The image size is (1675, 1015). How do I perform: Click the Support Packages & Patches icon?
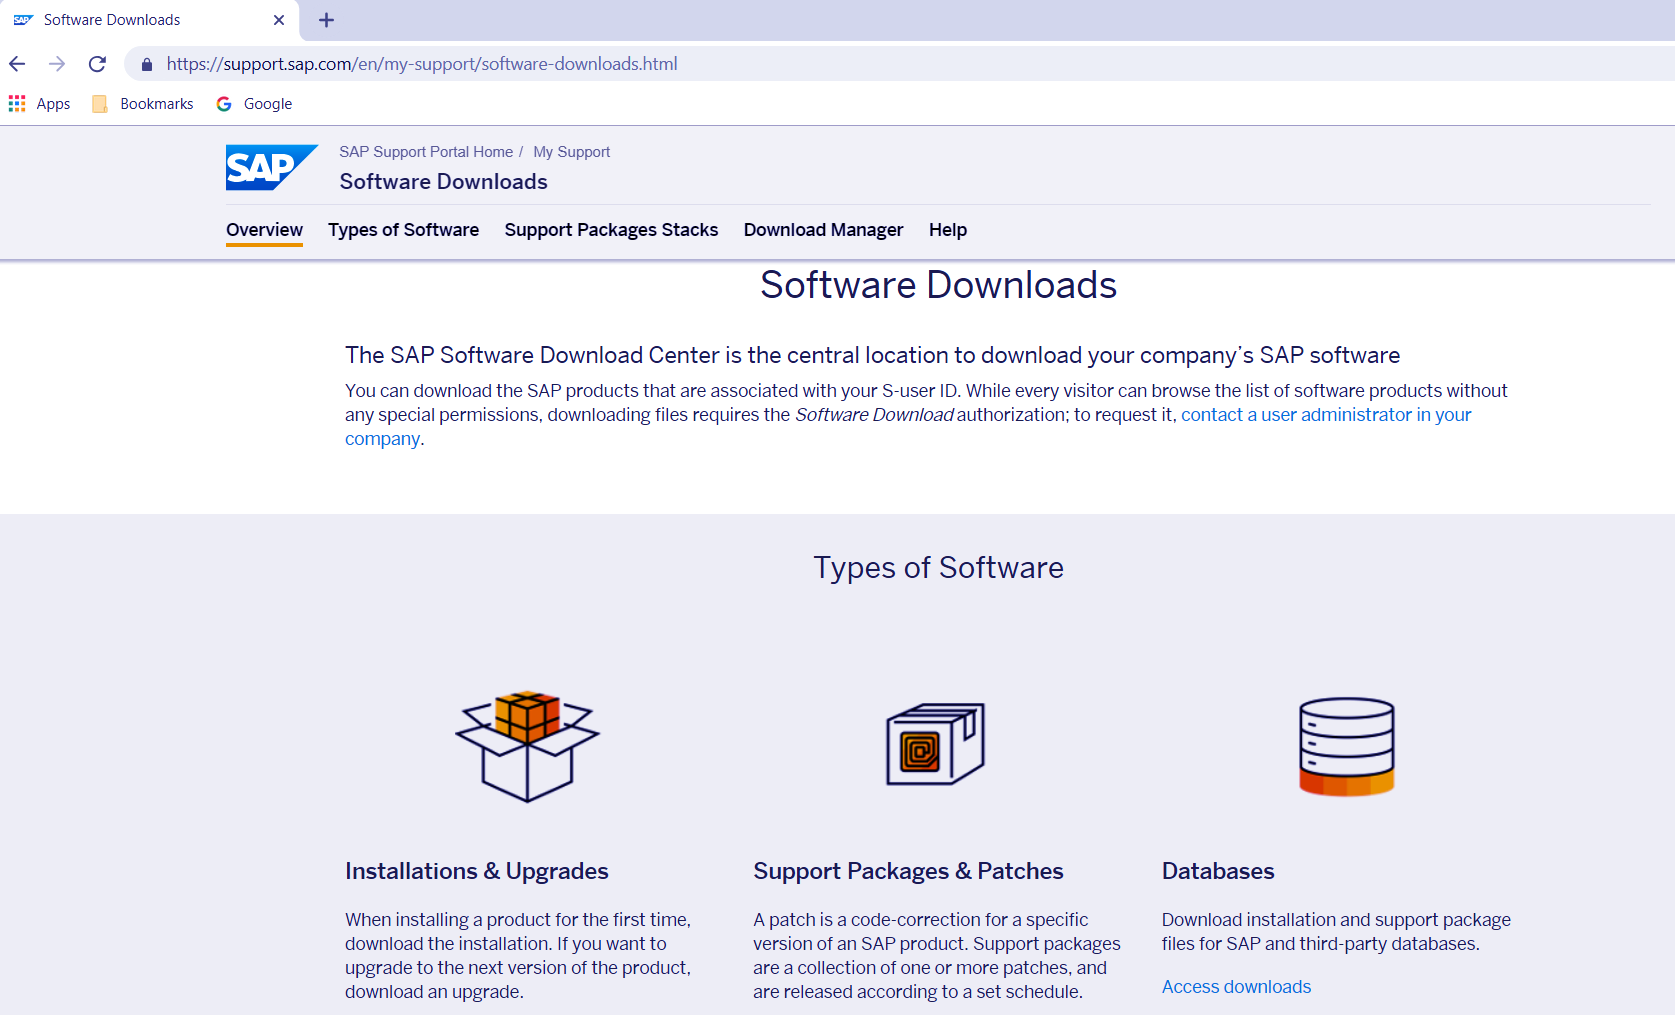pyautogui.click(x=936, y=744)
